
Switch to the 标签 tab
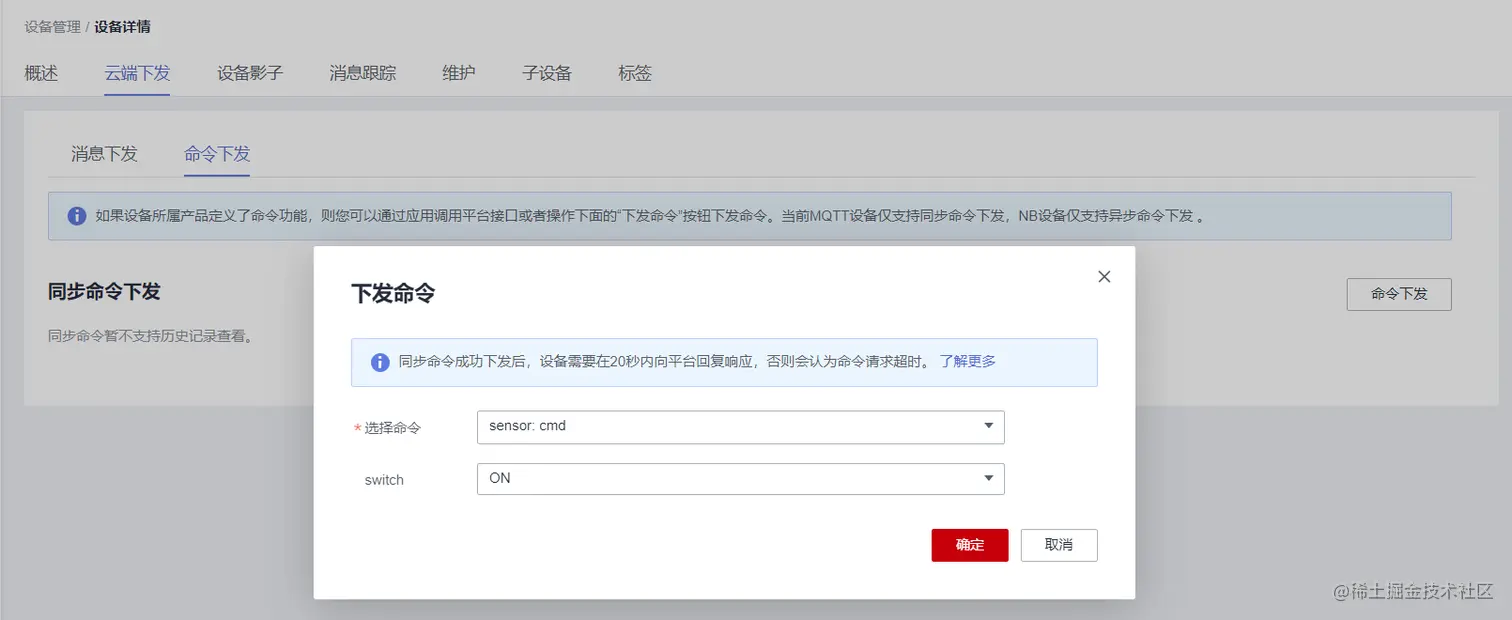point(635,73)
